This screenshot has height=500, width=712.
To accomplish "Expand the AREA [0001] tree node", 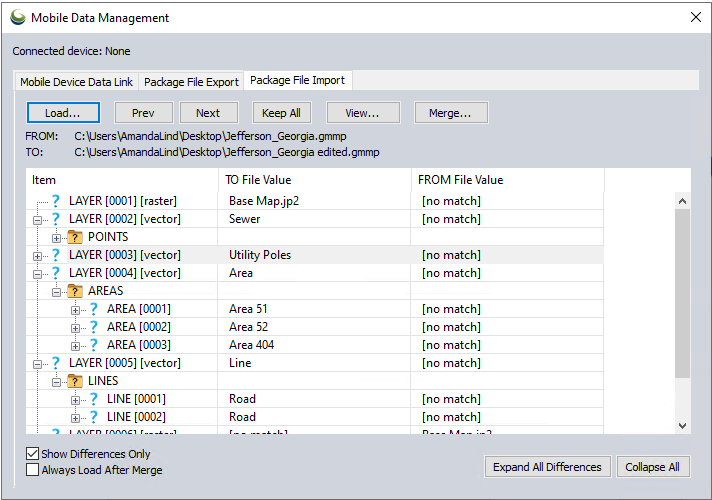I will point(76,309).
